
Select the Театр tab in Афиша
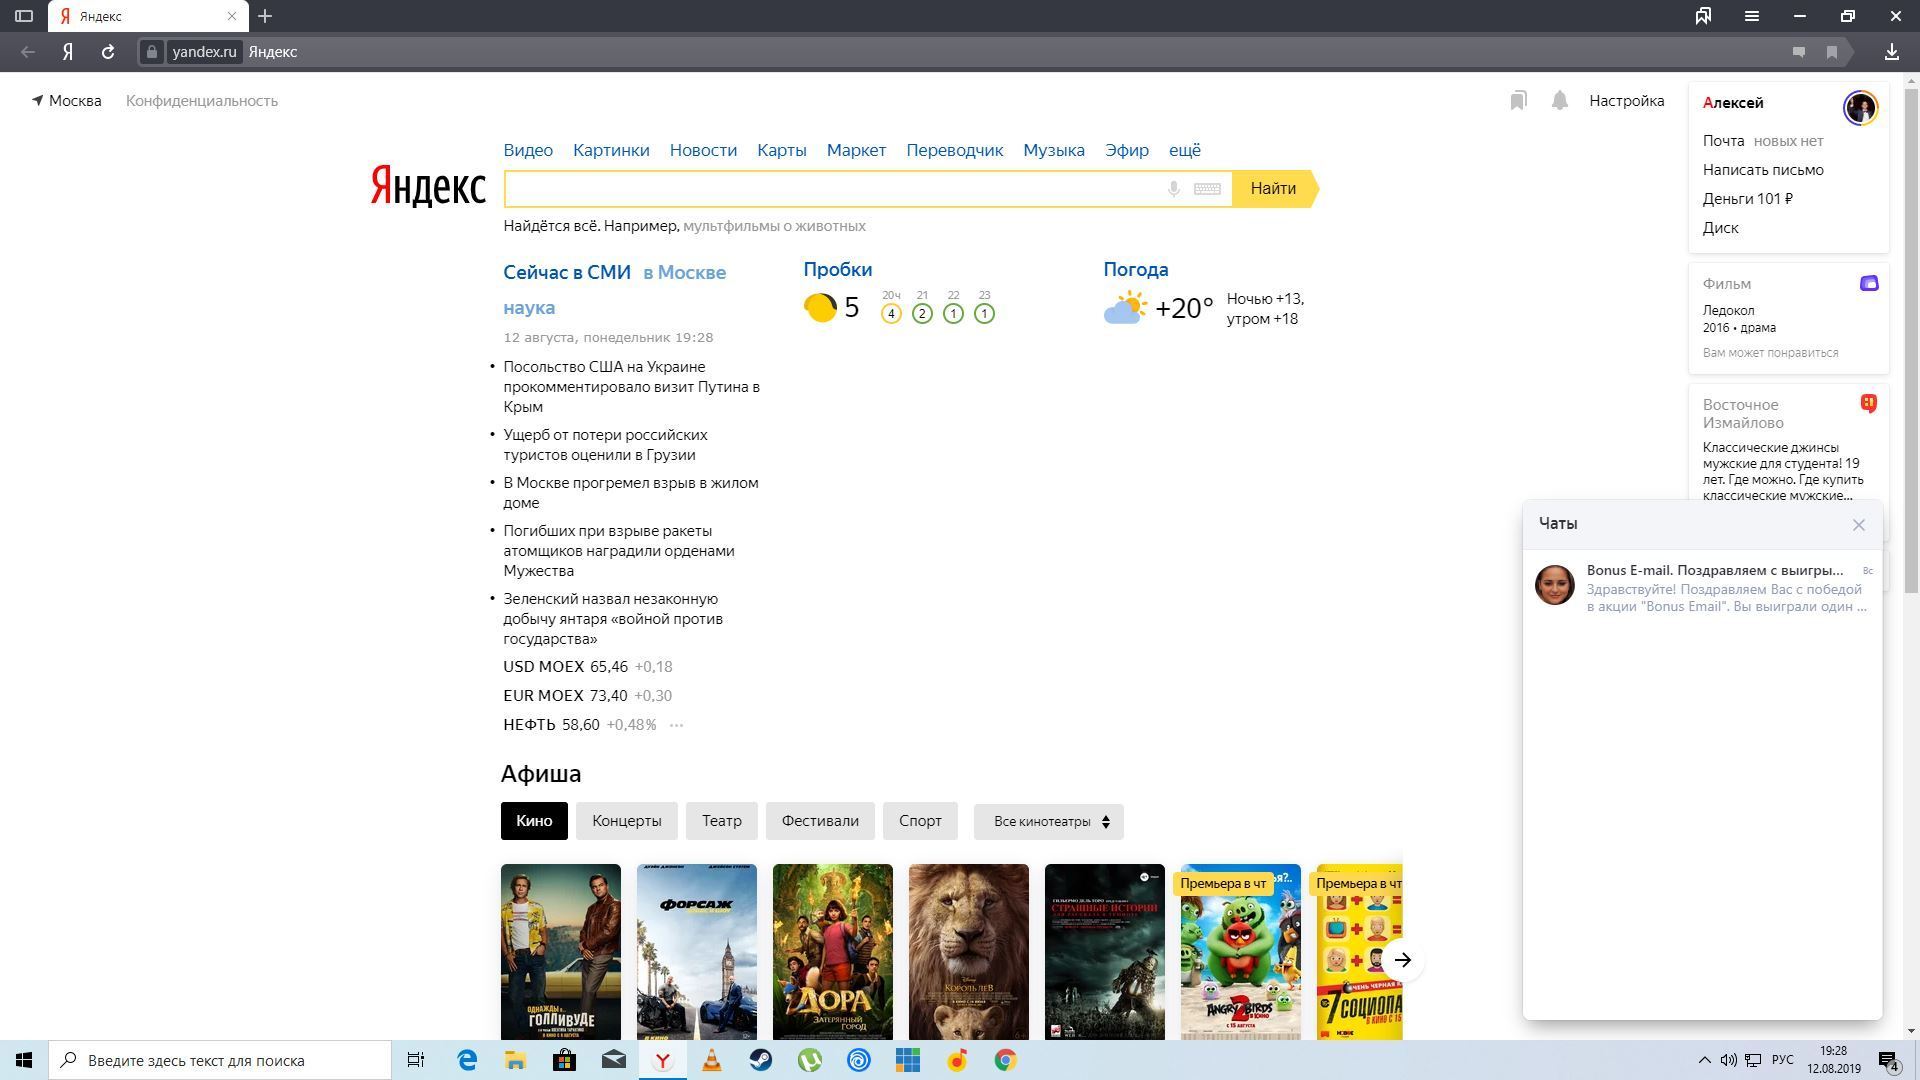[721, 821]
